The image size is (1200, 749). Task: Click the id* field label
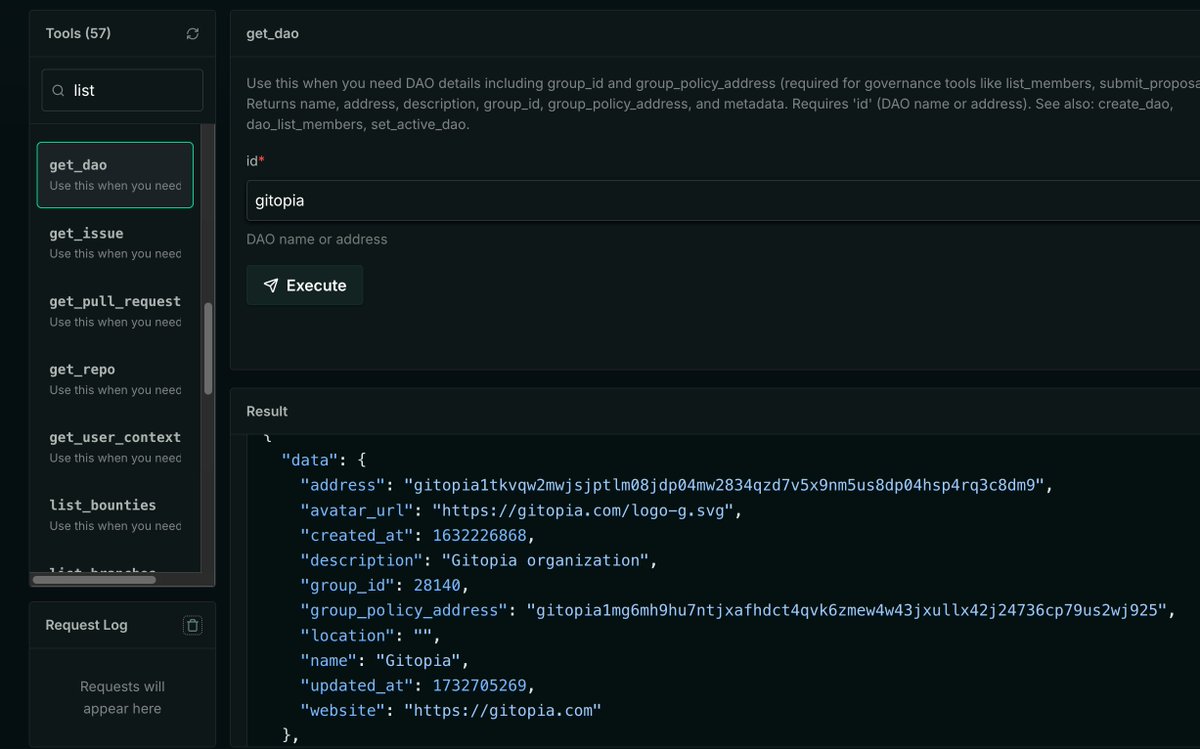pos(255,160)
